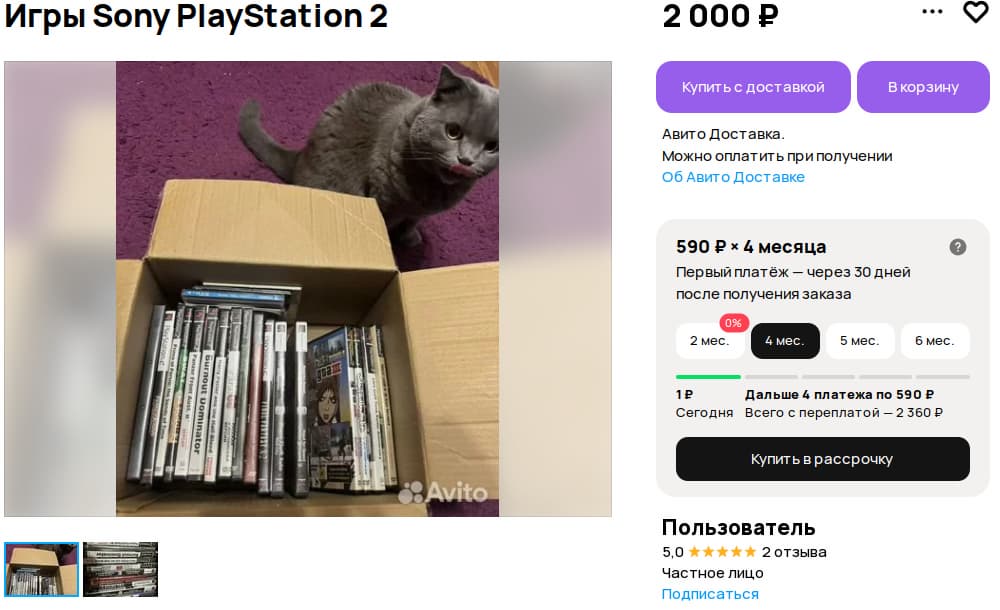Image resolution: width=1000 pixels, height=610 pixels.
Task: Open the Об Авито Доставке link
Action: (733, 177)
